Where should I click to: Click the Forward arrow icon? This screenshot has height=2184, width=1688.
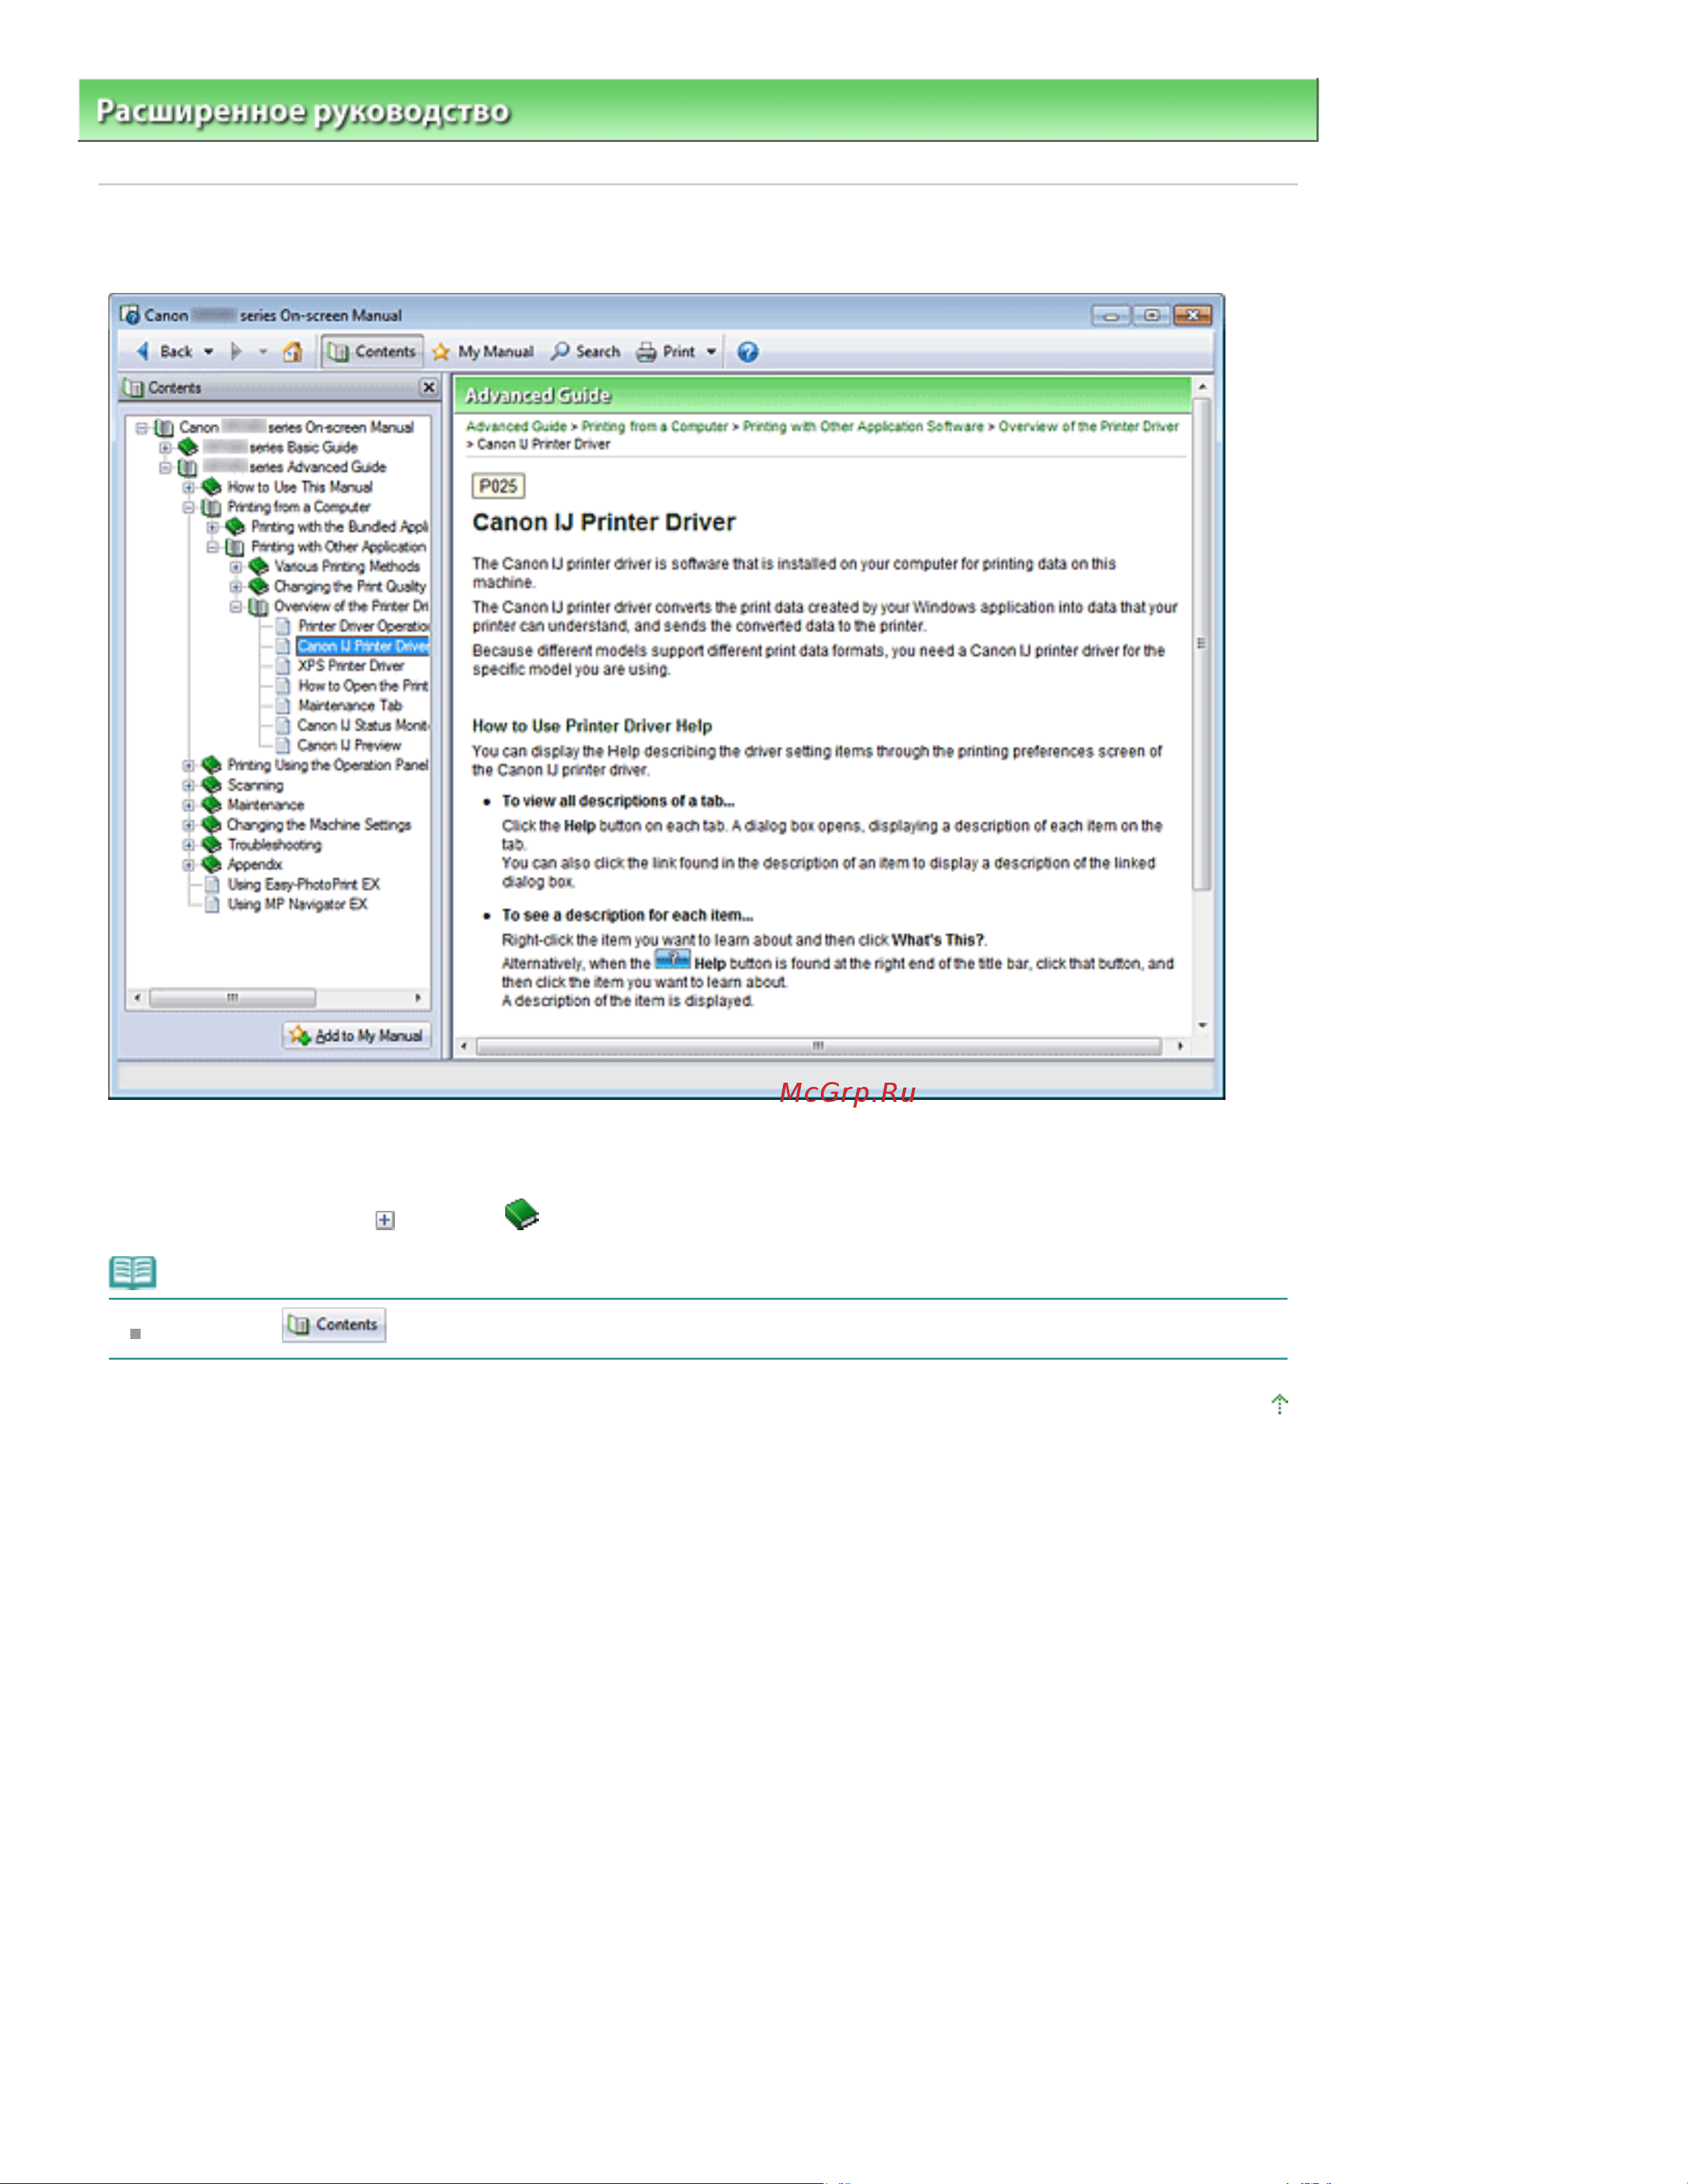236,351
